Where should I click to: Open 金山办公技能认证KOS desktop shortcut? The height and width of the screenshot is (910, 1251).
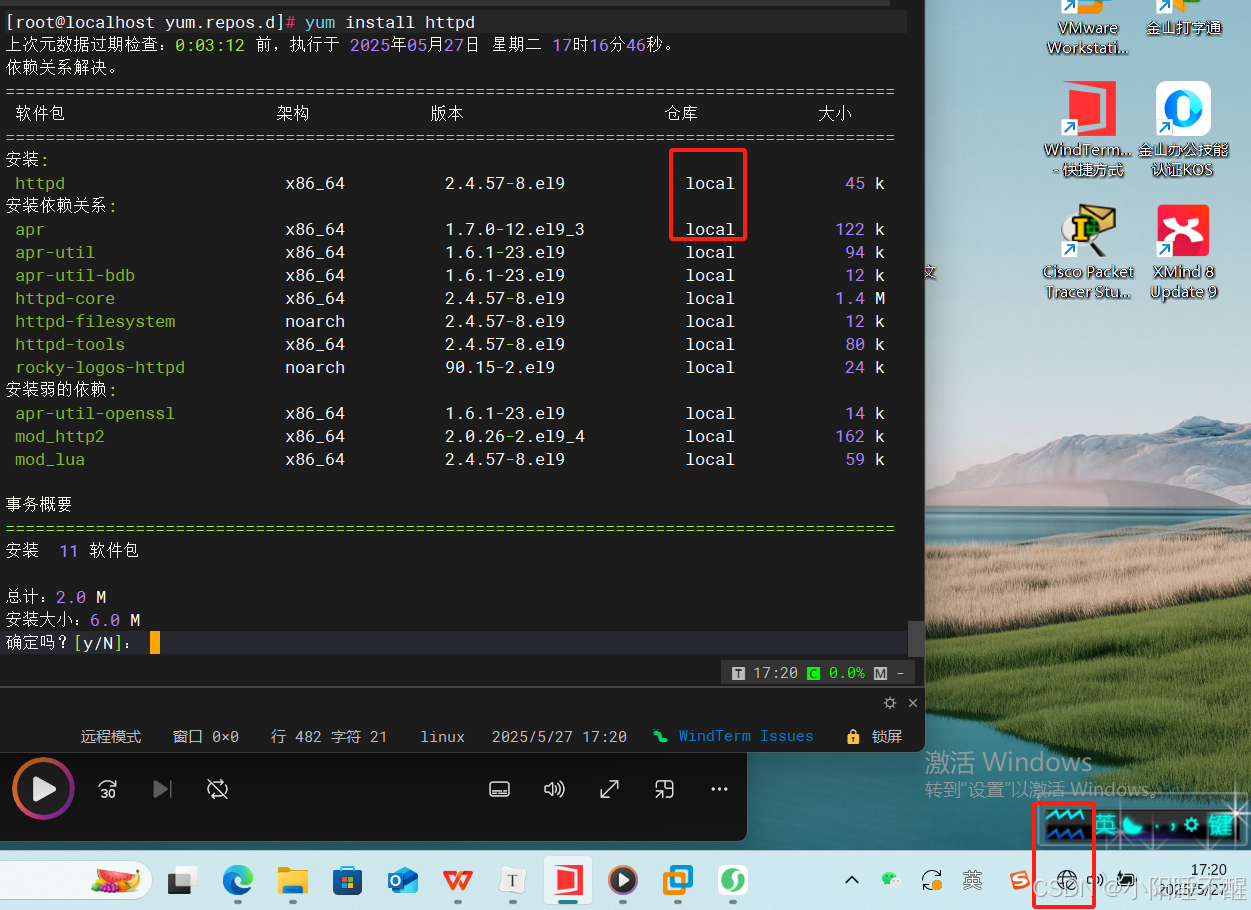coord(1184,130)
